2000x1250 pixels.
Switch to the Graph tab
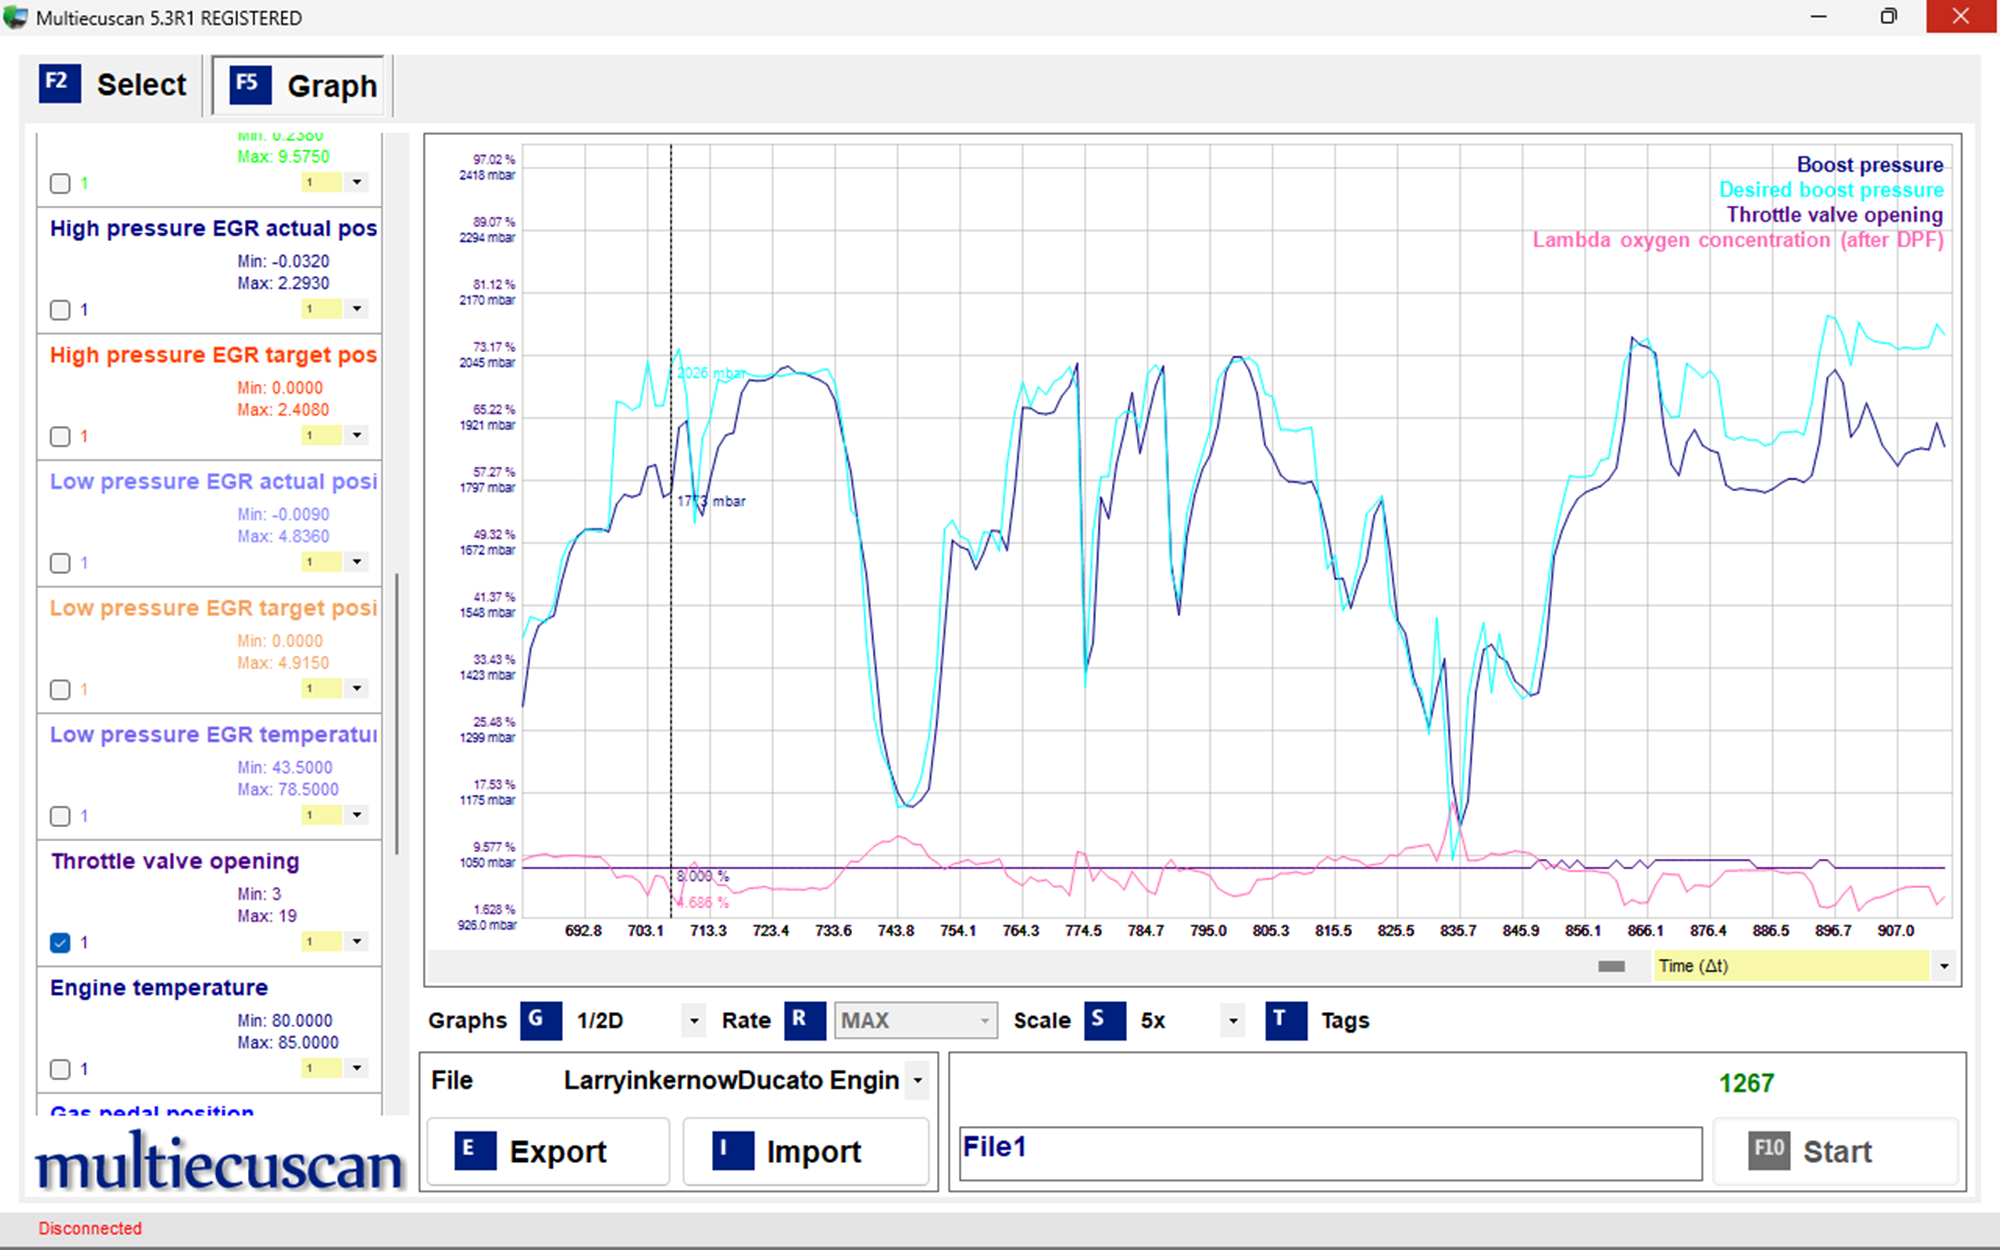pyautogui.click(x=299, y=86)
